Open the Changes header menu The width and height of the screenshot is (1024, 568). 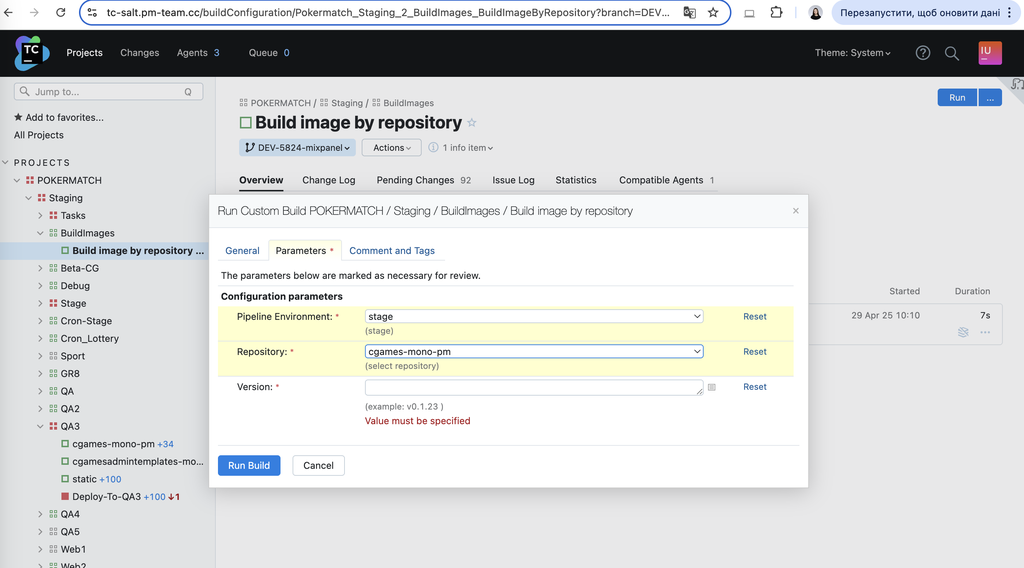[139, 53]
